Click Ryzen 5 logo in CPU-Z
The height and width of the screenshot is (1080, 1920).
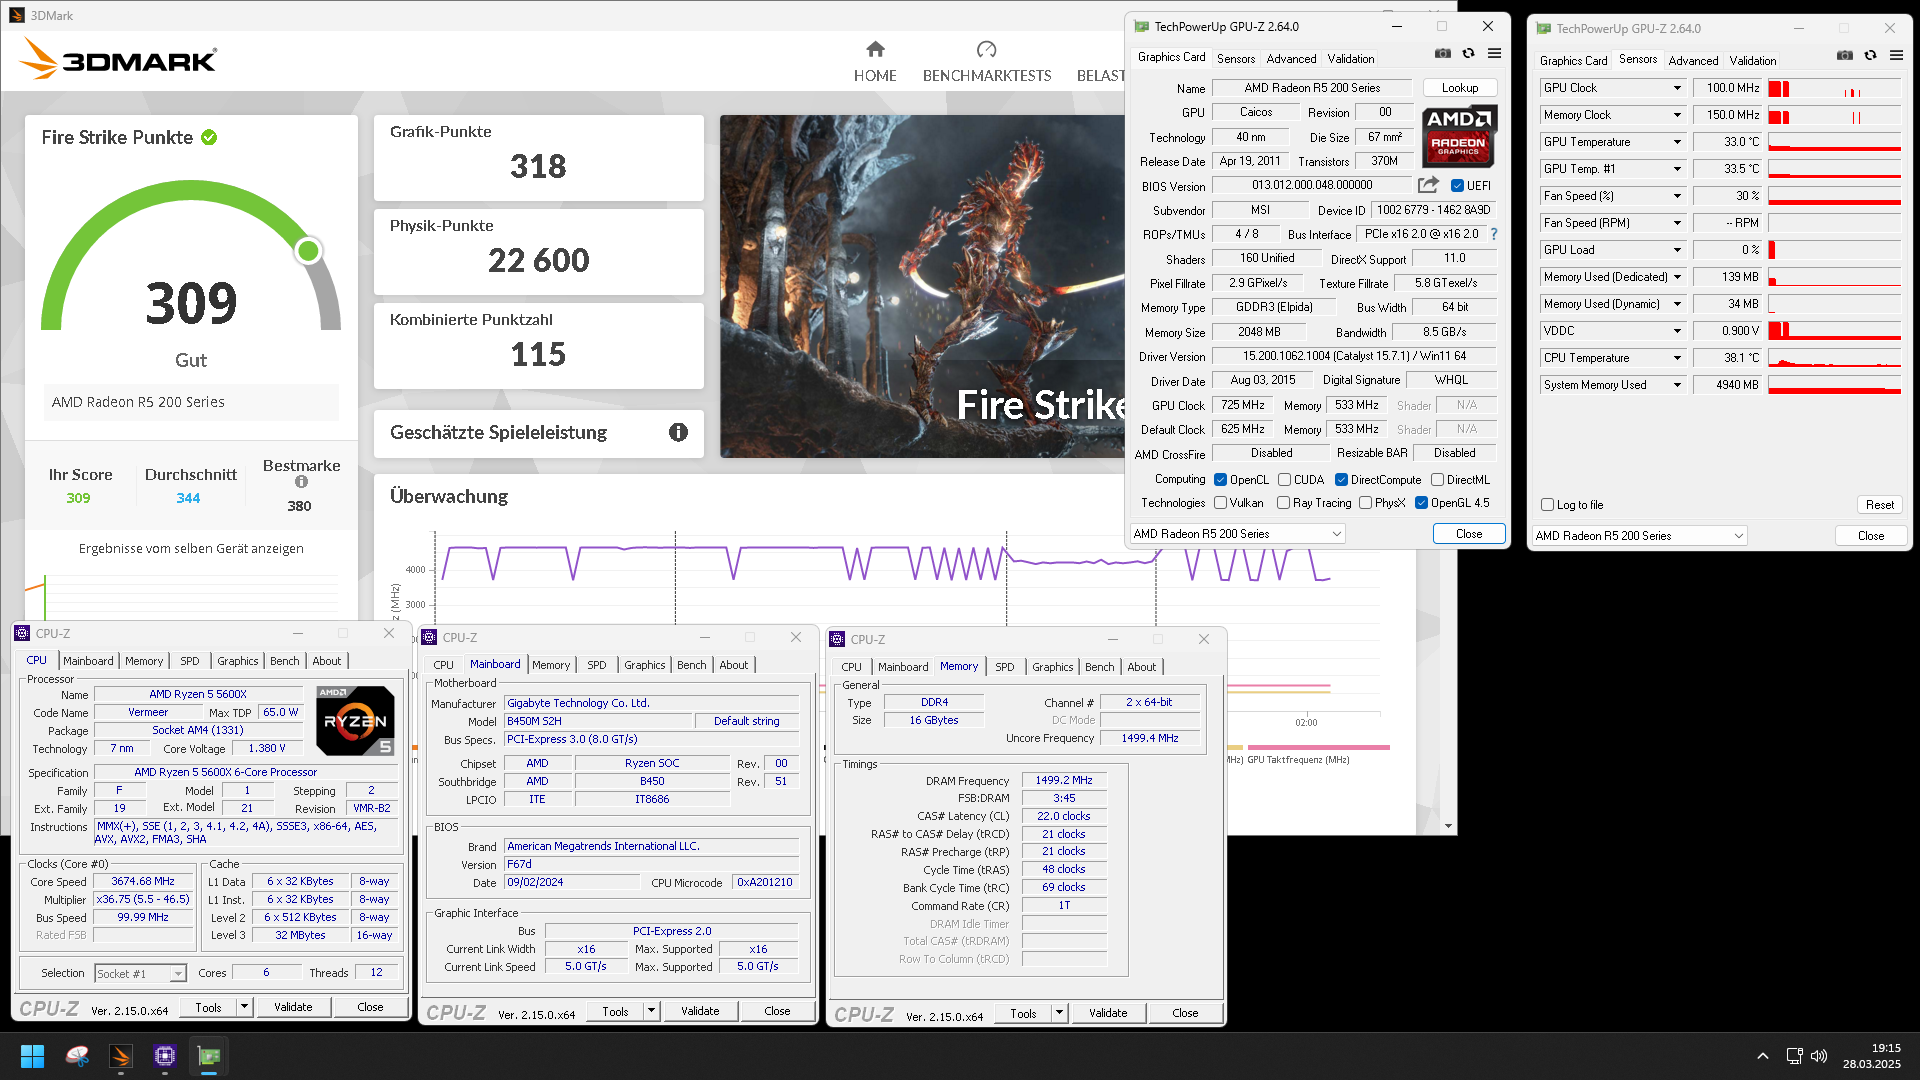(x=355, y=720)
